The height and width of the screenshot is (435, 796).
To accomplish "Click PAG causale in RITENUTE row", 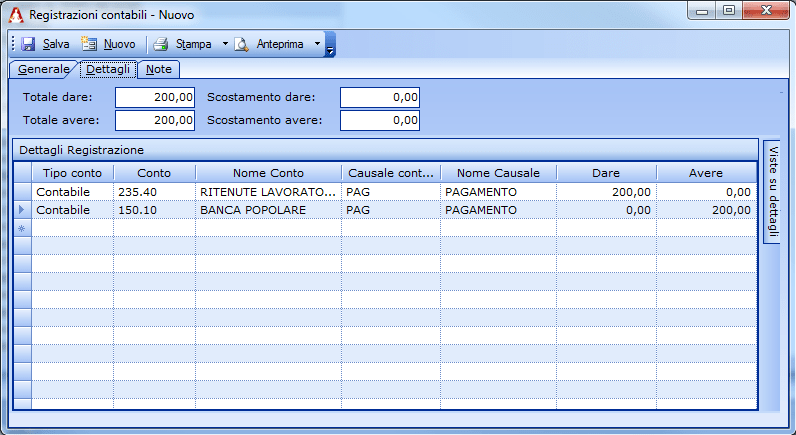I will click(x=391, y=192).
